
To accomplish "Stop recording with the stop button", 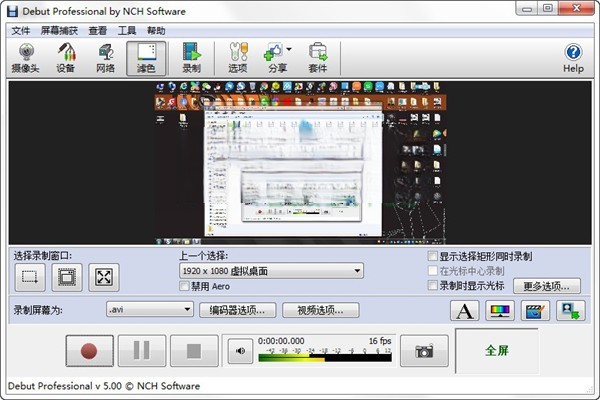I will pos(194,351).
